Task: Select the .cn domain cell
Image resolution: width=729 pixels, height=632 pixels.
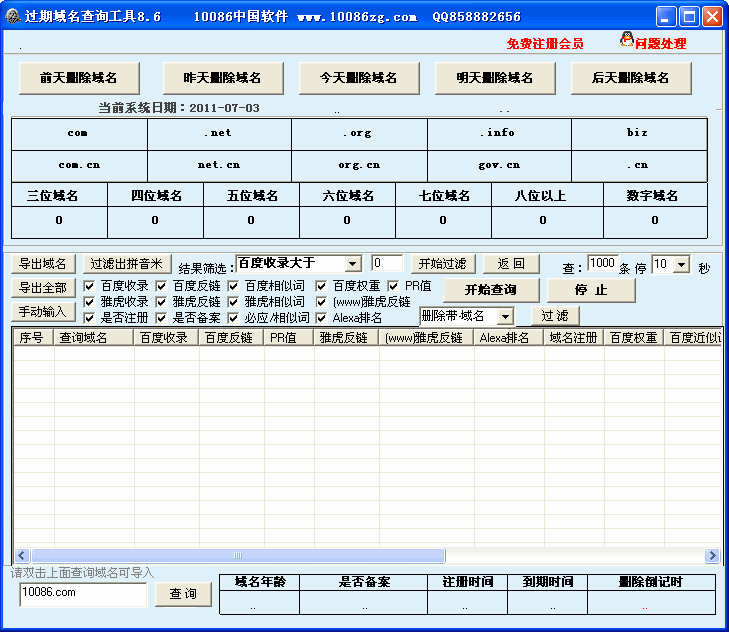Action: point(639,166)
